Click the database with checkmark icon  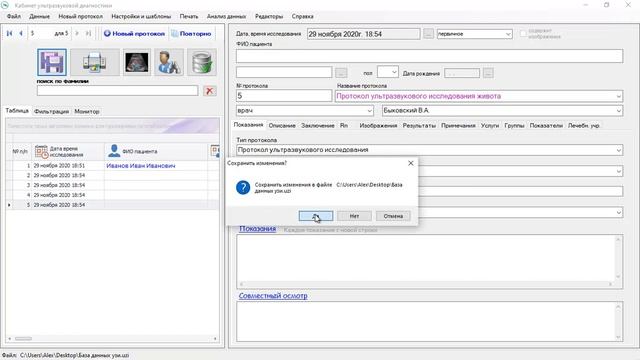pos(202,62)
